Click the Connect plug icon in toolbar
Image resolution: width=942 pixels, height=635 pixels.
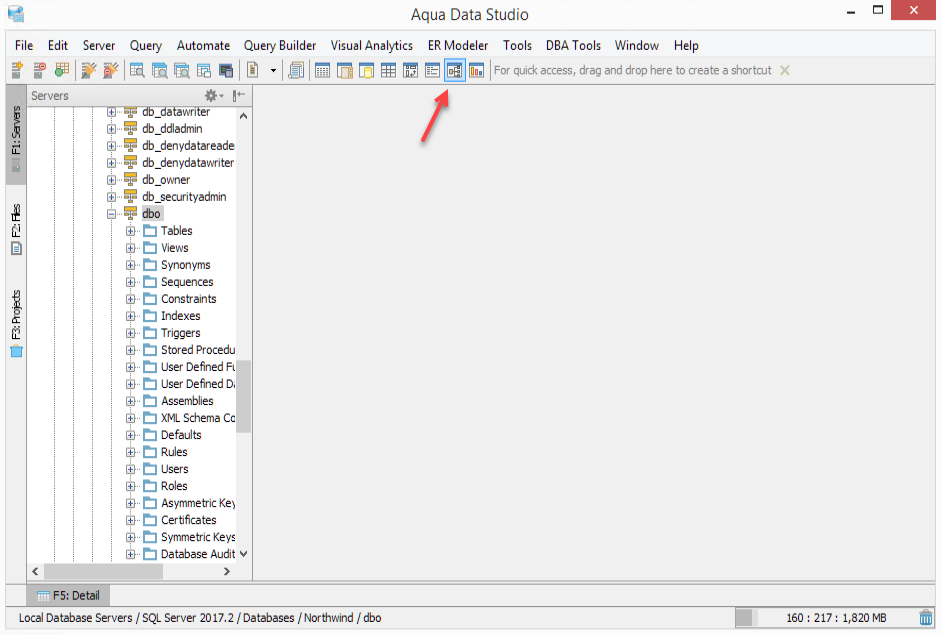coord(89,70)
